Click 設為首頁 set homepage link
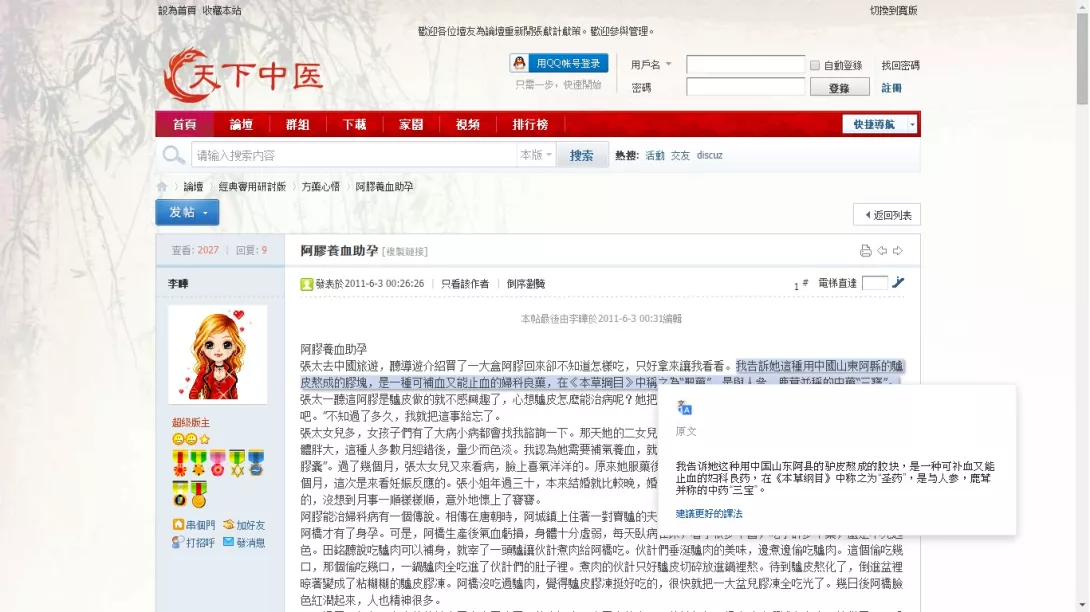Viewport: 1090px width, 612px height. point(177,10)
